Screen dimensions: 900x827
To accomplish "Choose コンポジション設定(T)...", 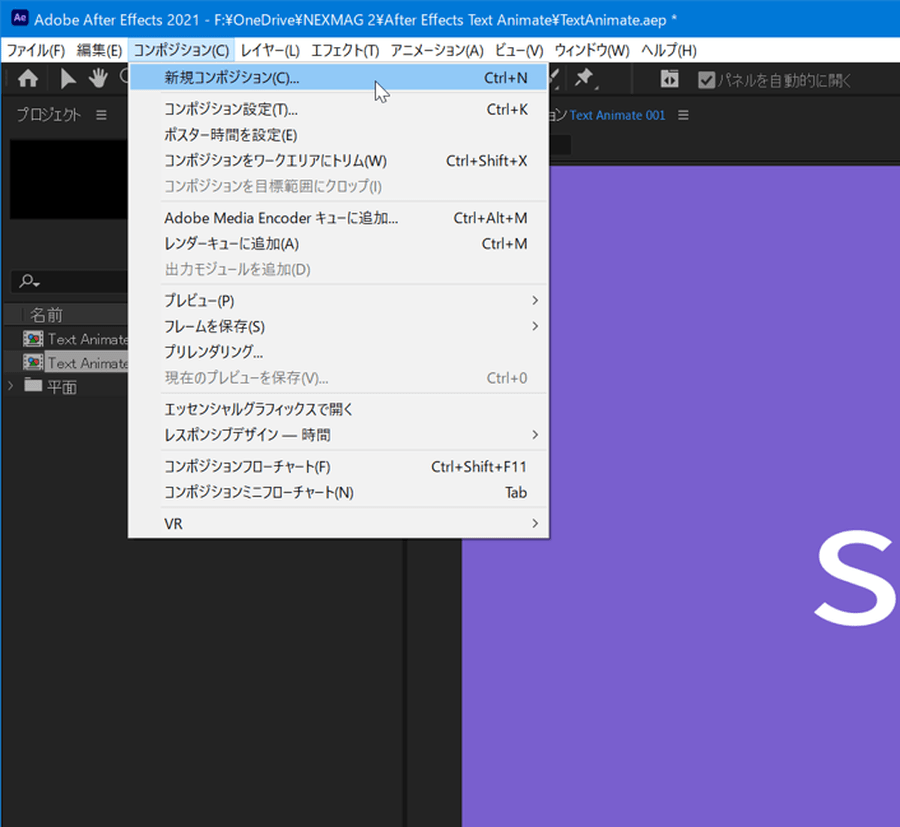I will pos(339,109).
